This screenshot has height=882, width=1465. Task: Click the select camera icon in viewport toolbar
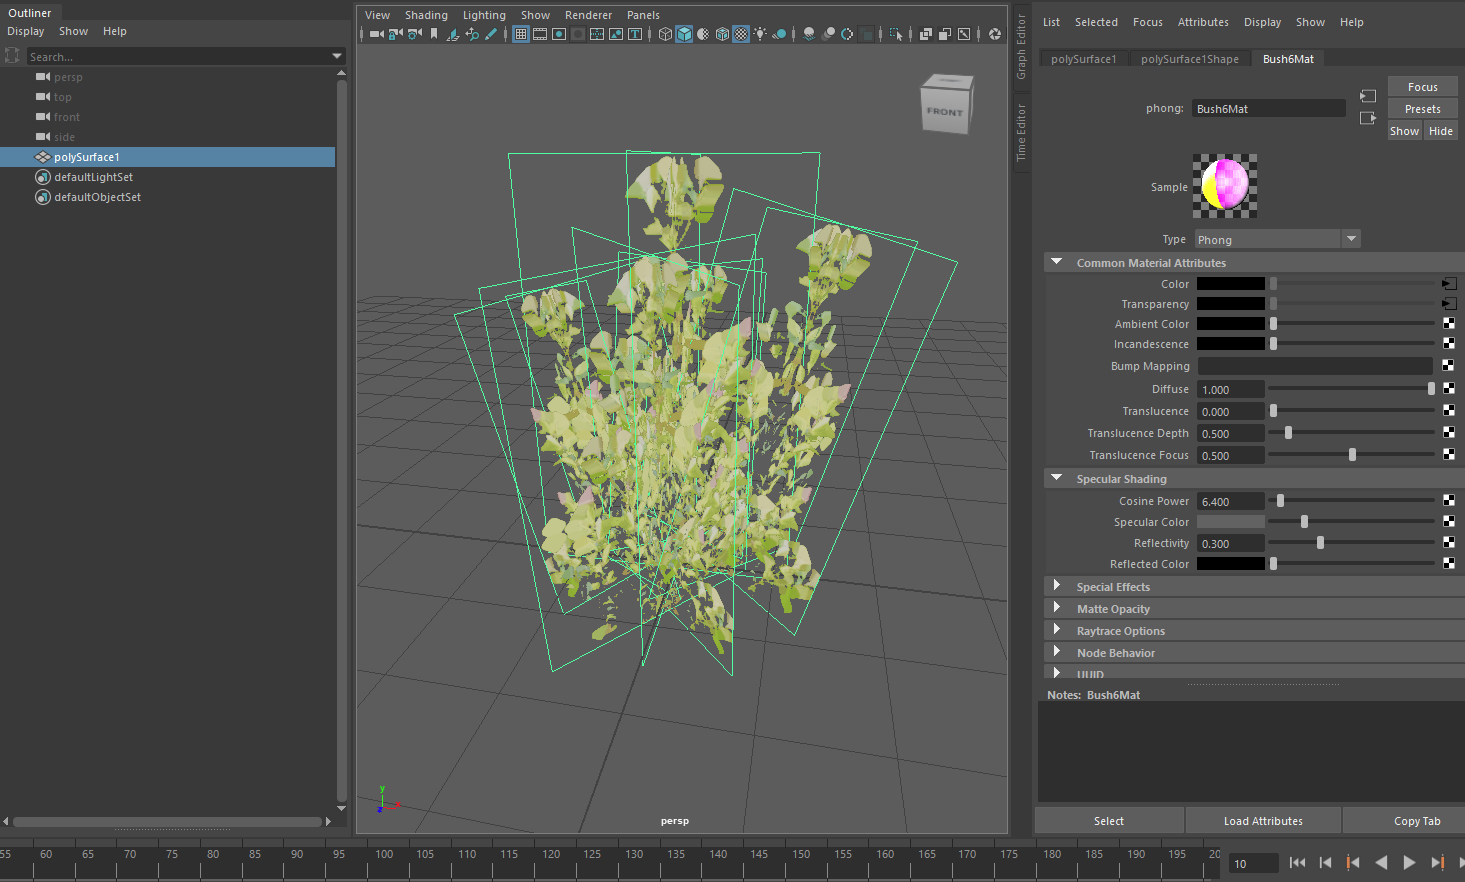376,34
